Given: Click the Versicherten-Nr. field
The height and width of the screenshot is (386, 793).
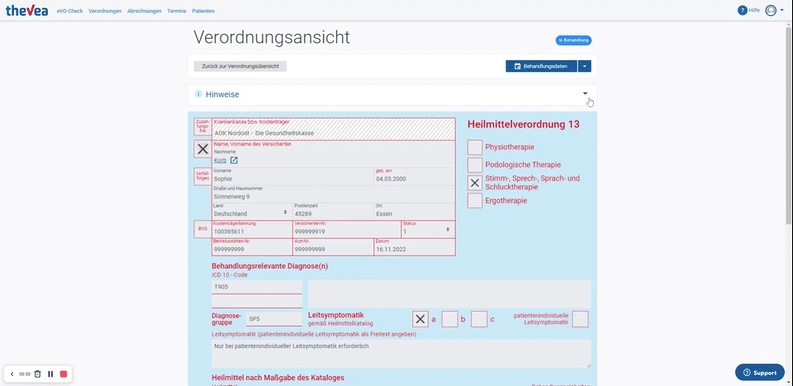Looking at the screenshot, I should [x=346, y=229].
